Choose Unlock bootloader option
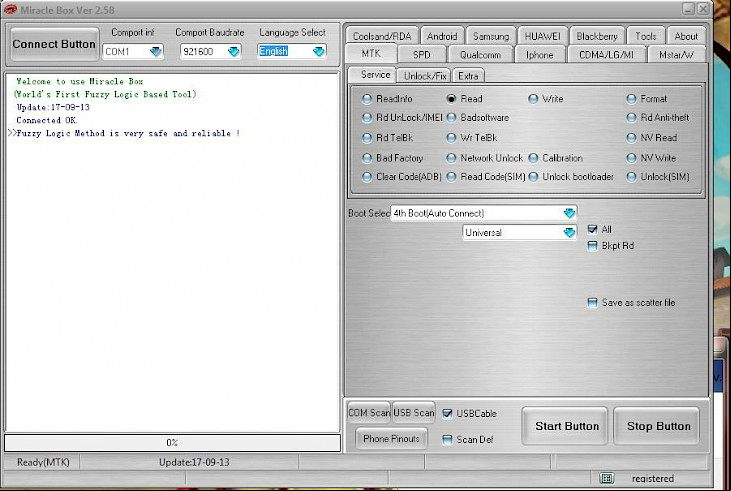Viewport: 731px width, 491px height. [x=571, y=177]
